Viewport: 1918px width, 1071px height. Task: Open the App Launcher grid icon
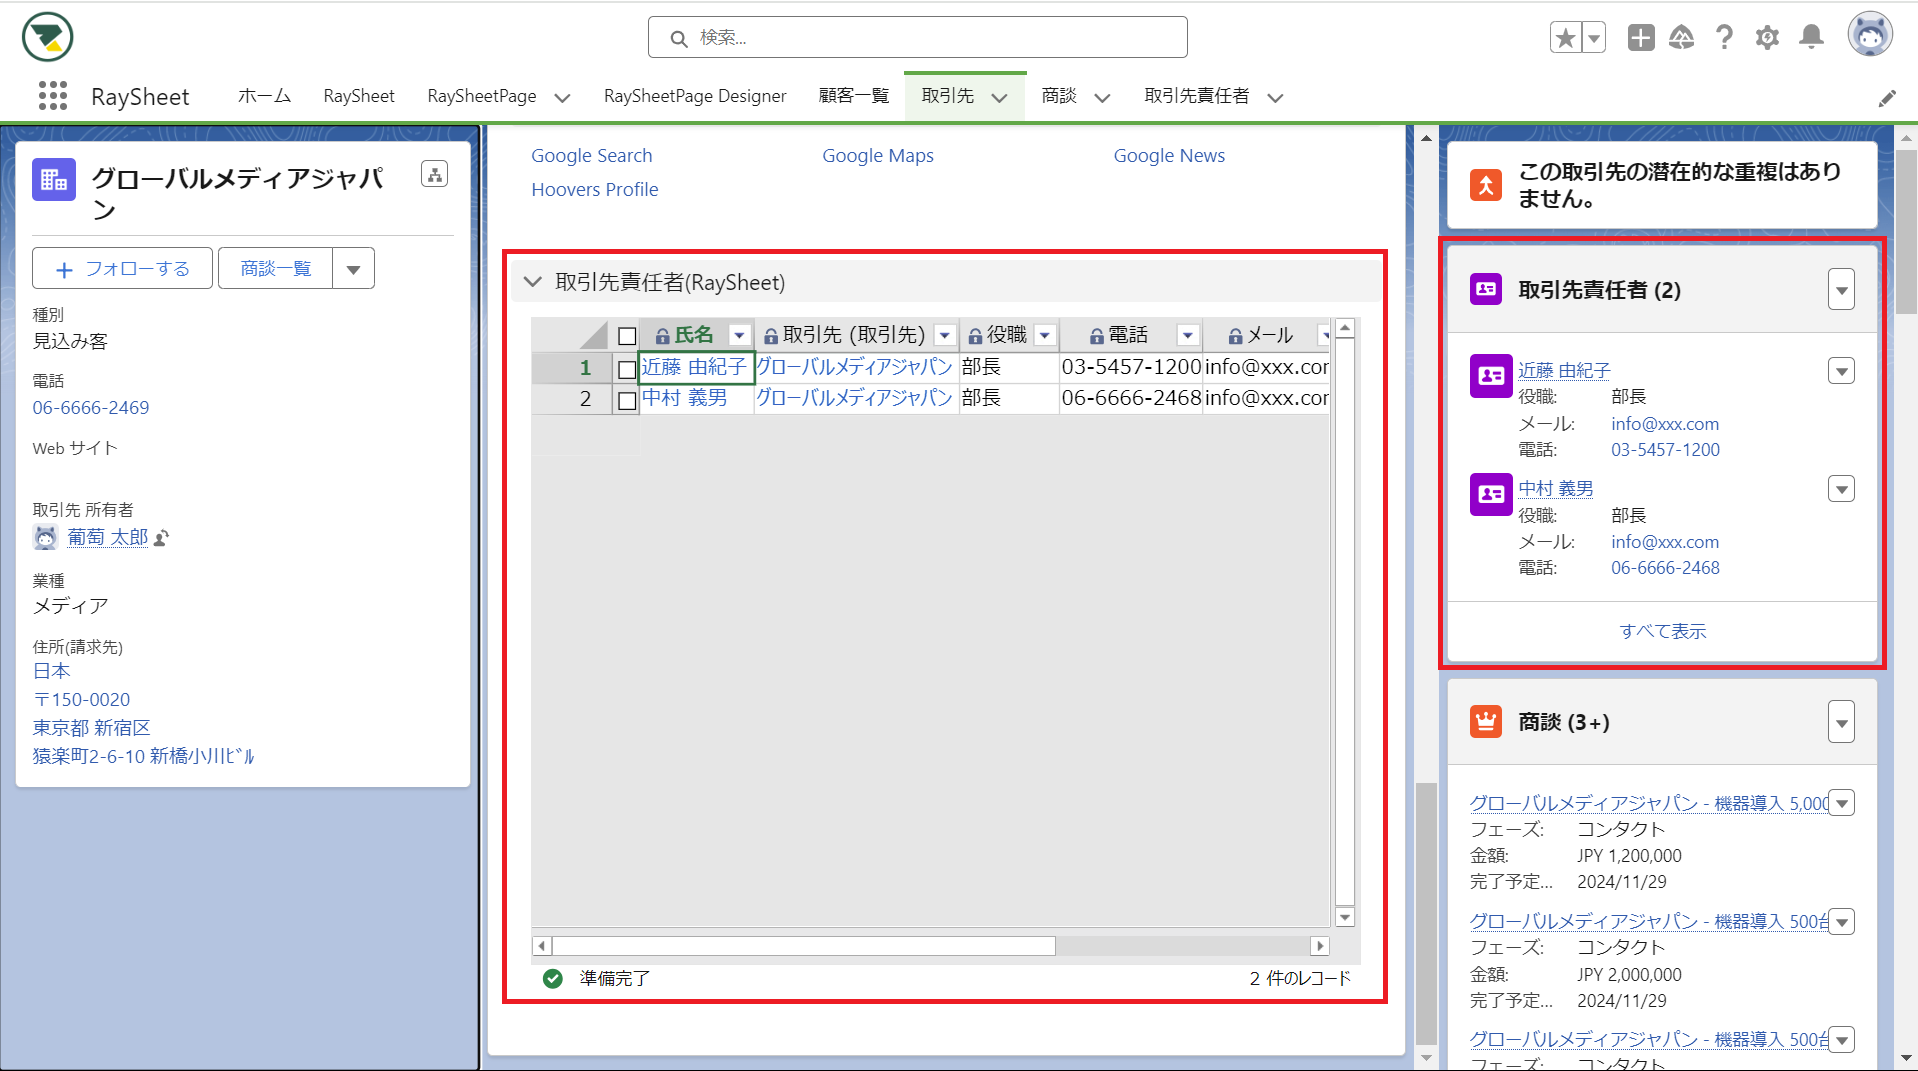(x=52, y=96)
